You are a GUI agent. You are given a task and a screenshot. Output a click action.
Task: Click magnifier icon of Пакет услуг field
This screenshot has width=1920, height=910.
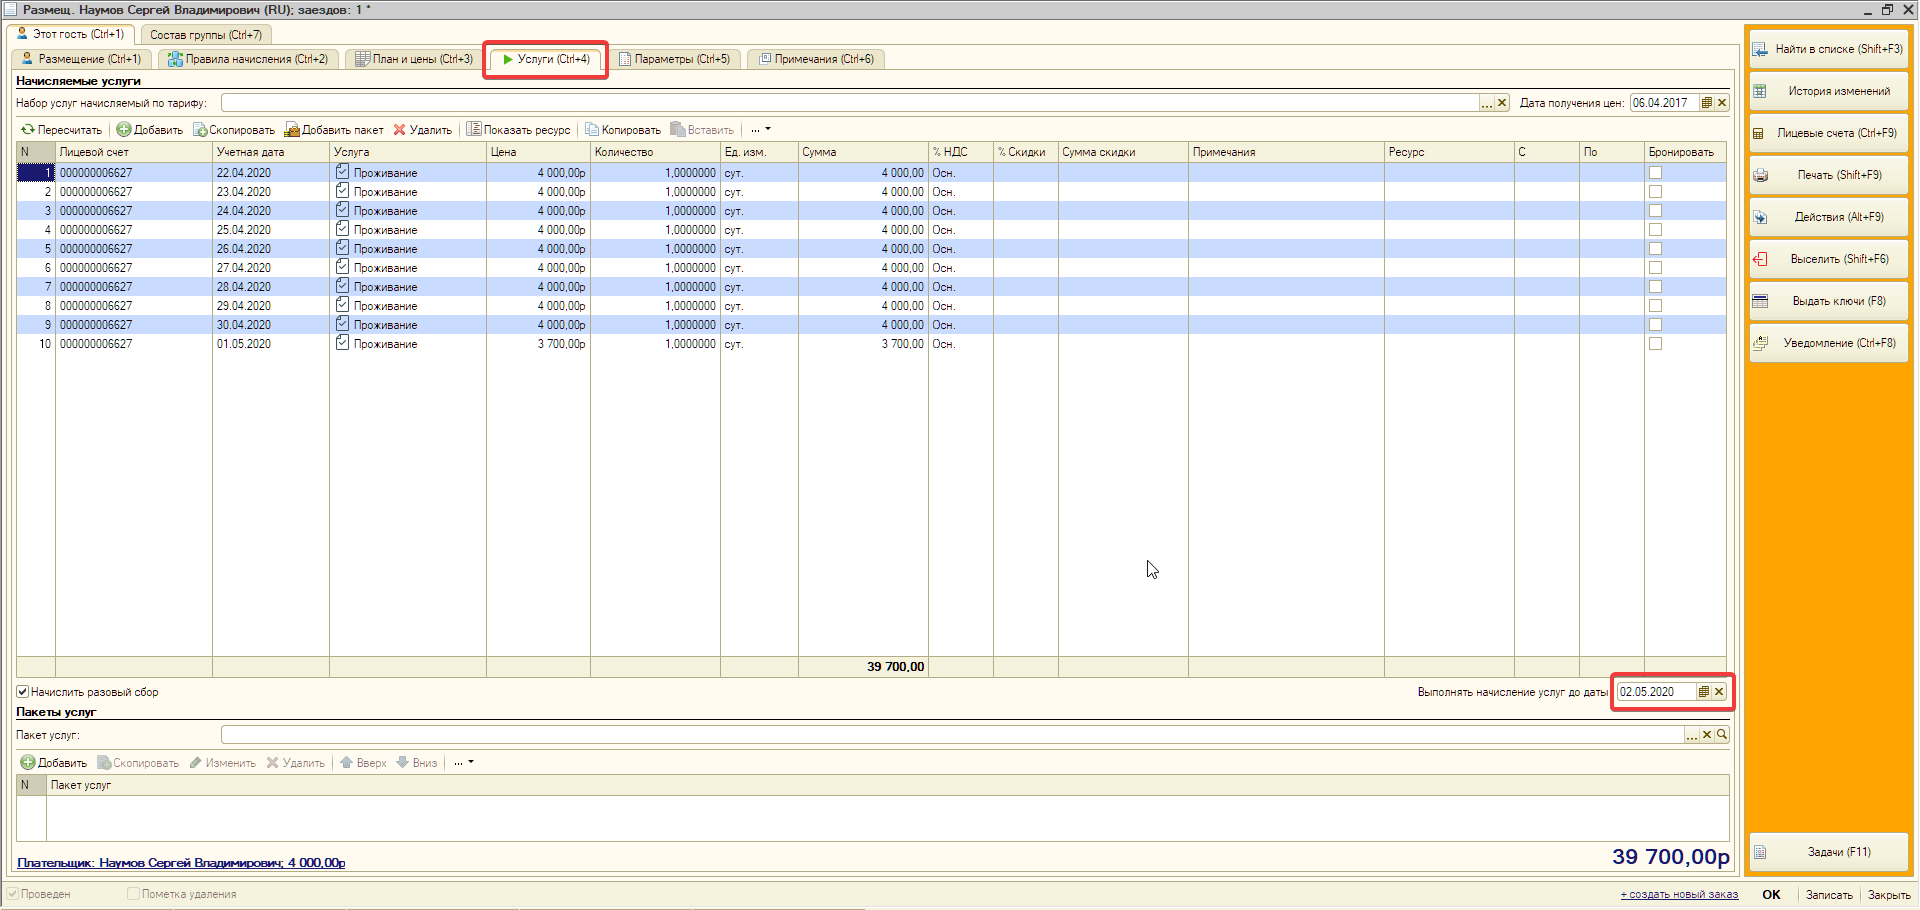1722,735
